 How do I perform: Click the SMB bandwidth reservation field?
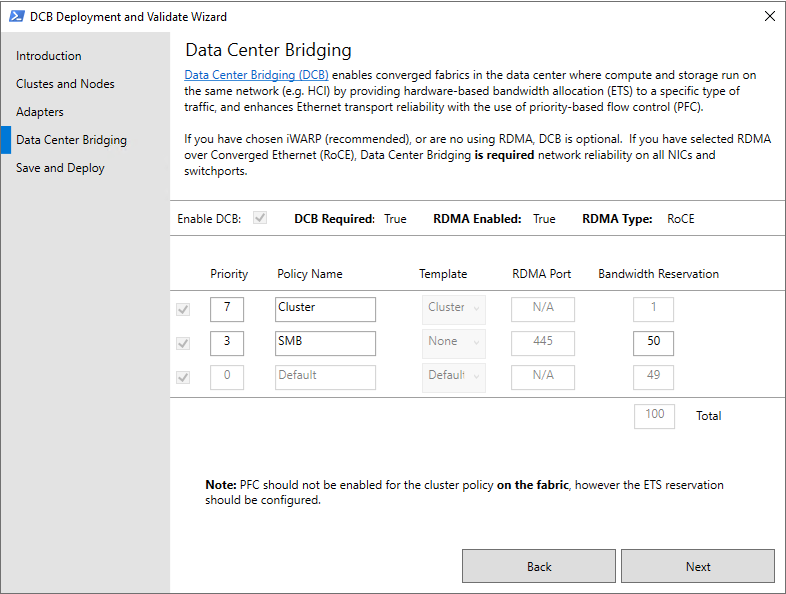[653, 343]
